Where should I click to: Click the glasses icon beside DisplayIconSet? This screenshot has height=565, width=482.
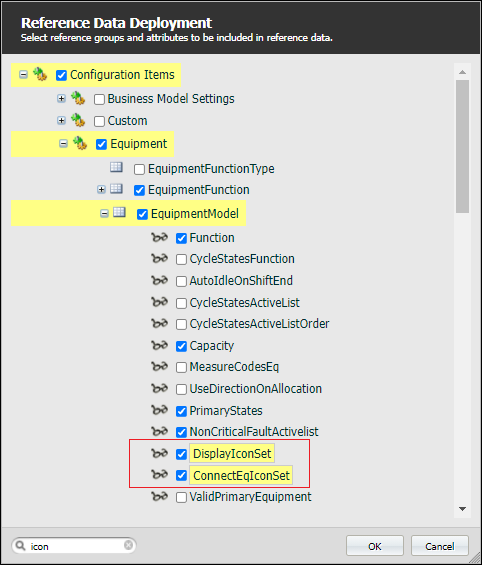(159, 453)
